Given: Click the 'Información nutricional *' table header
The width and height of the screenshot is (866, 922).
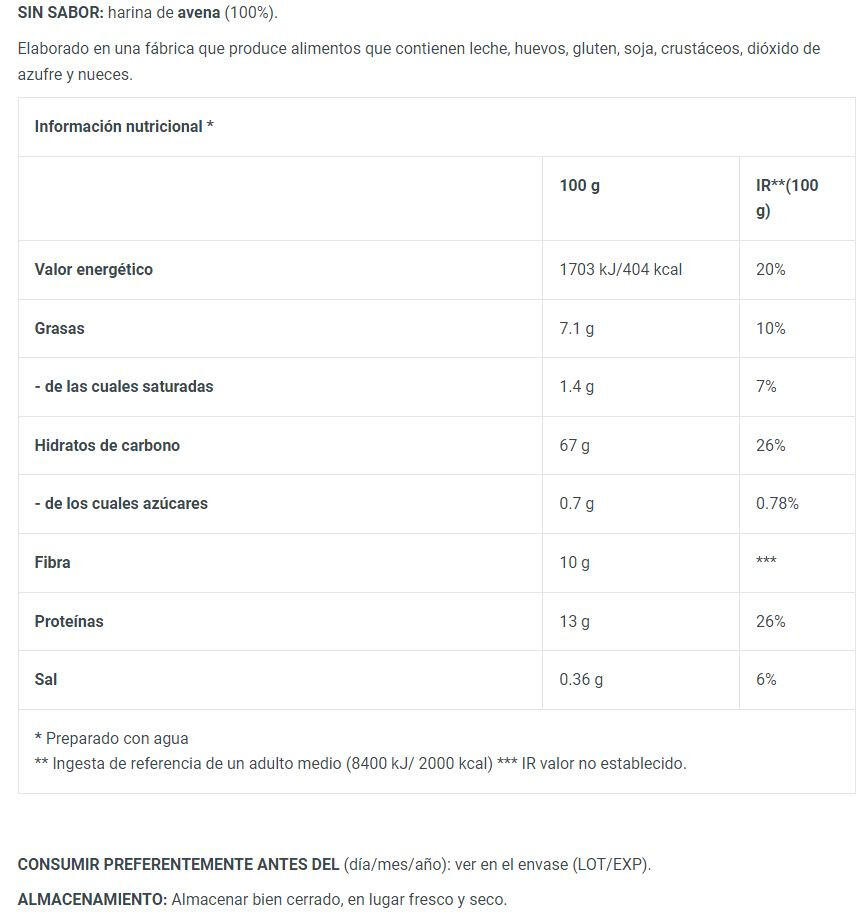Looking at the screenshot, I should [x=124, y=127].
